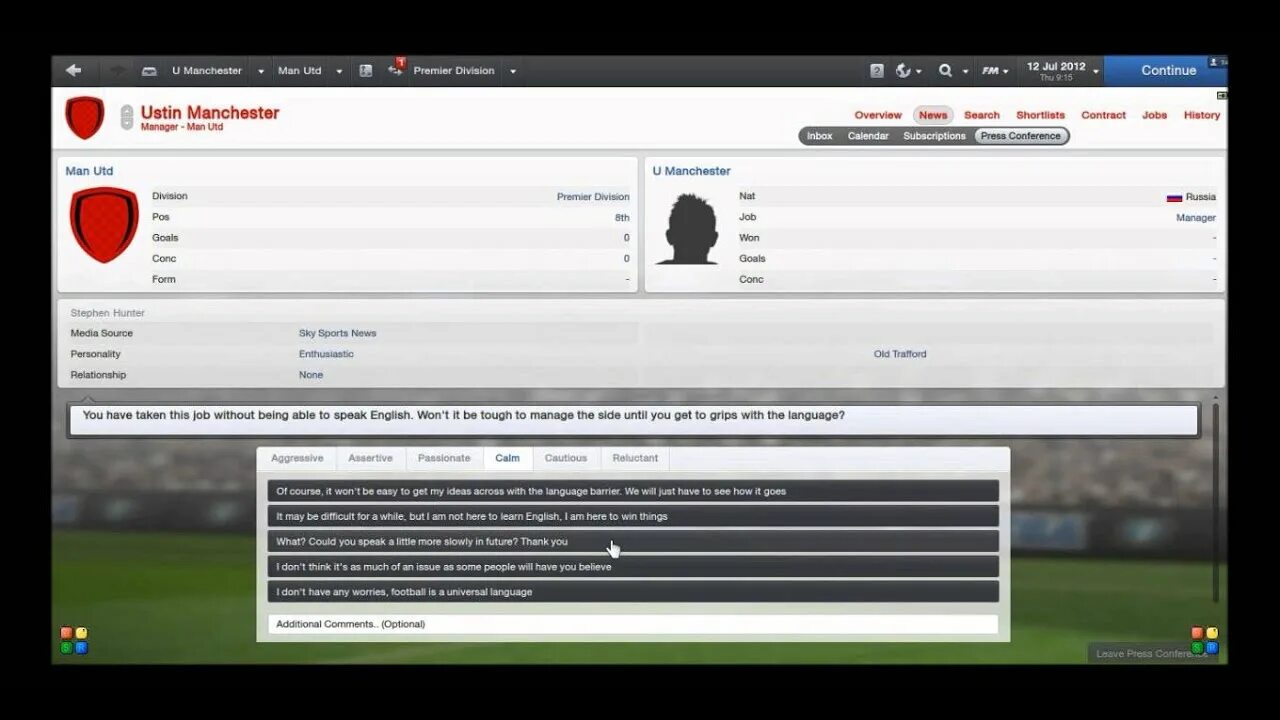1280x720 pixels.
Task: Click the Man Utd badge beside manager name
Action: [85, 117]
